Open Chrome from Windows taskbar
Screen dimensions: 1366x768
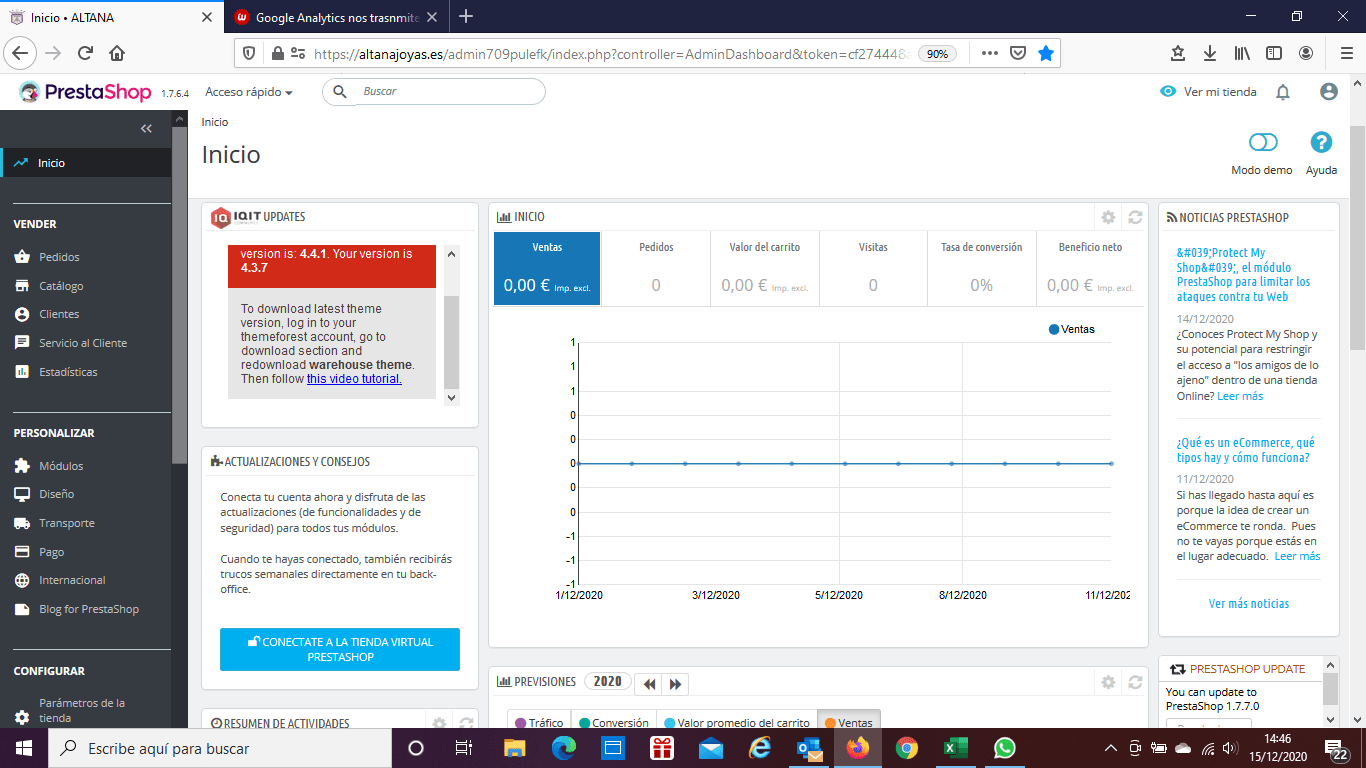(x=907, y=748)
